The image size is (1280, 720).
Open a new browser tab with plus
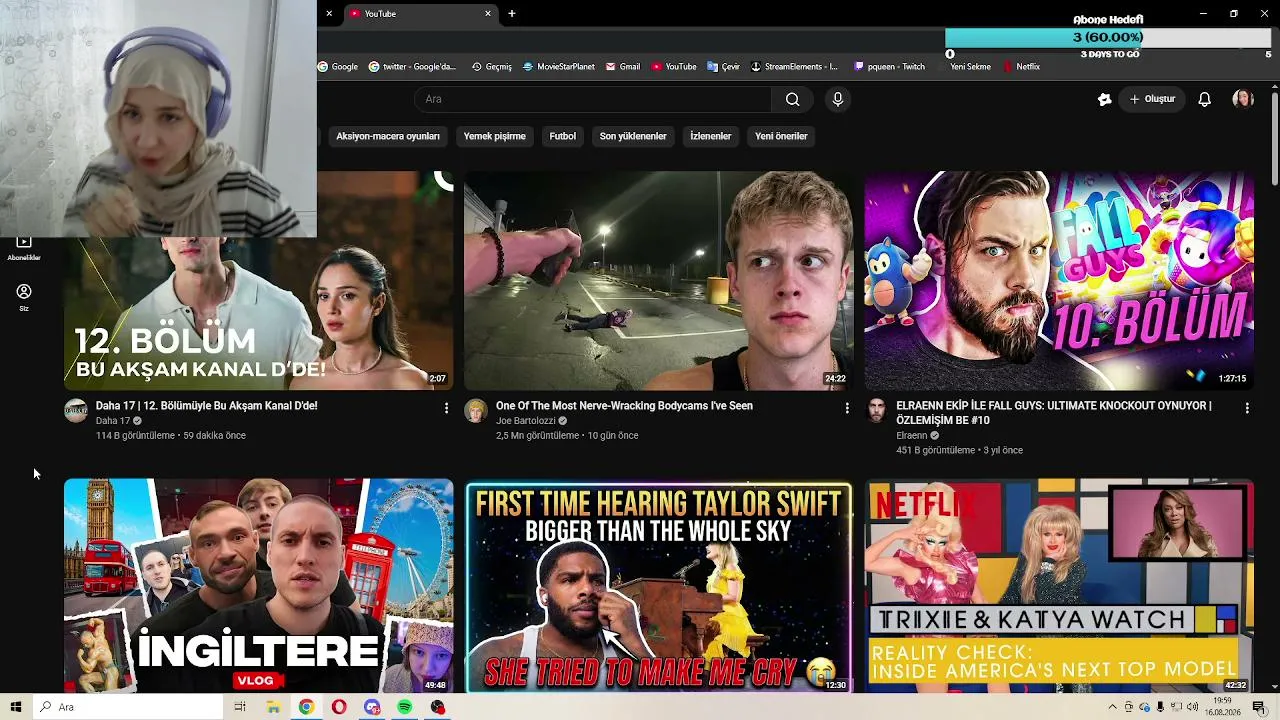coord(512,14)
